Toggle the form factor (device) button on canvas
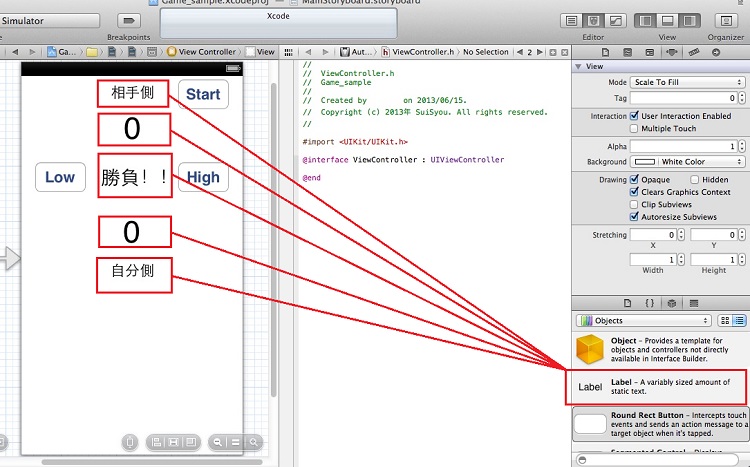Viewport: 750px width, 467px height. coord(130,443)
